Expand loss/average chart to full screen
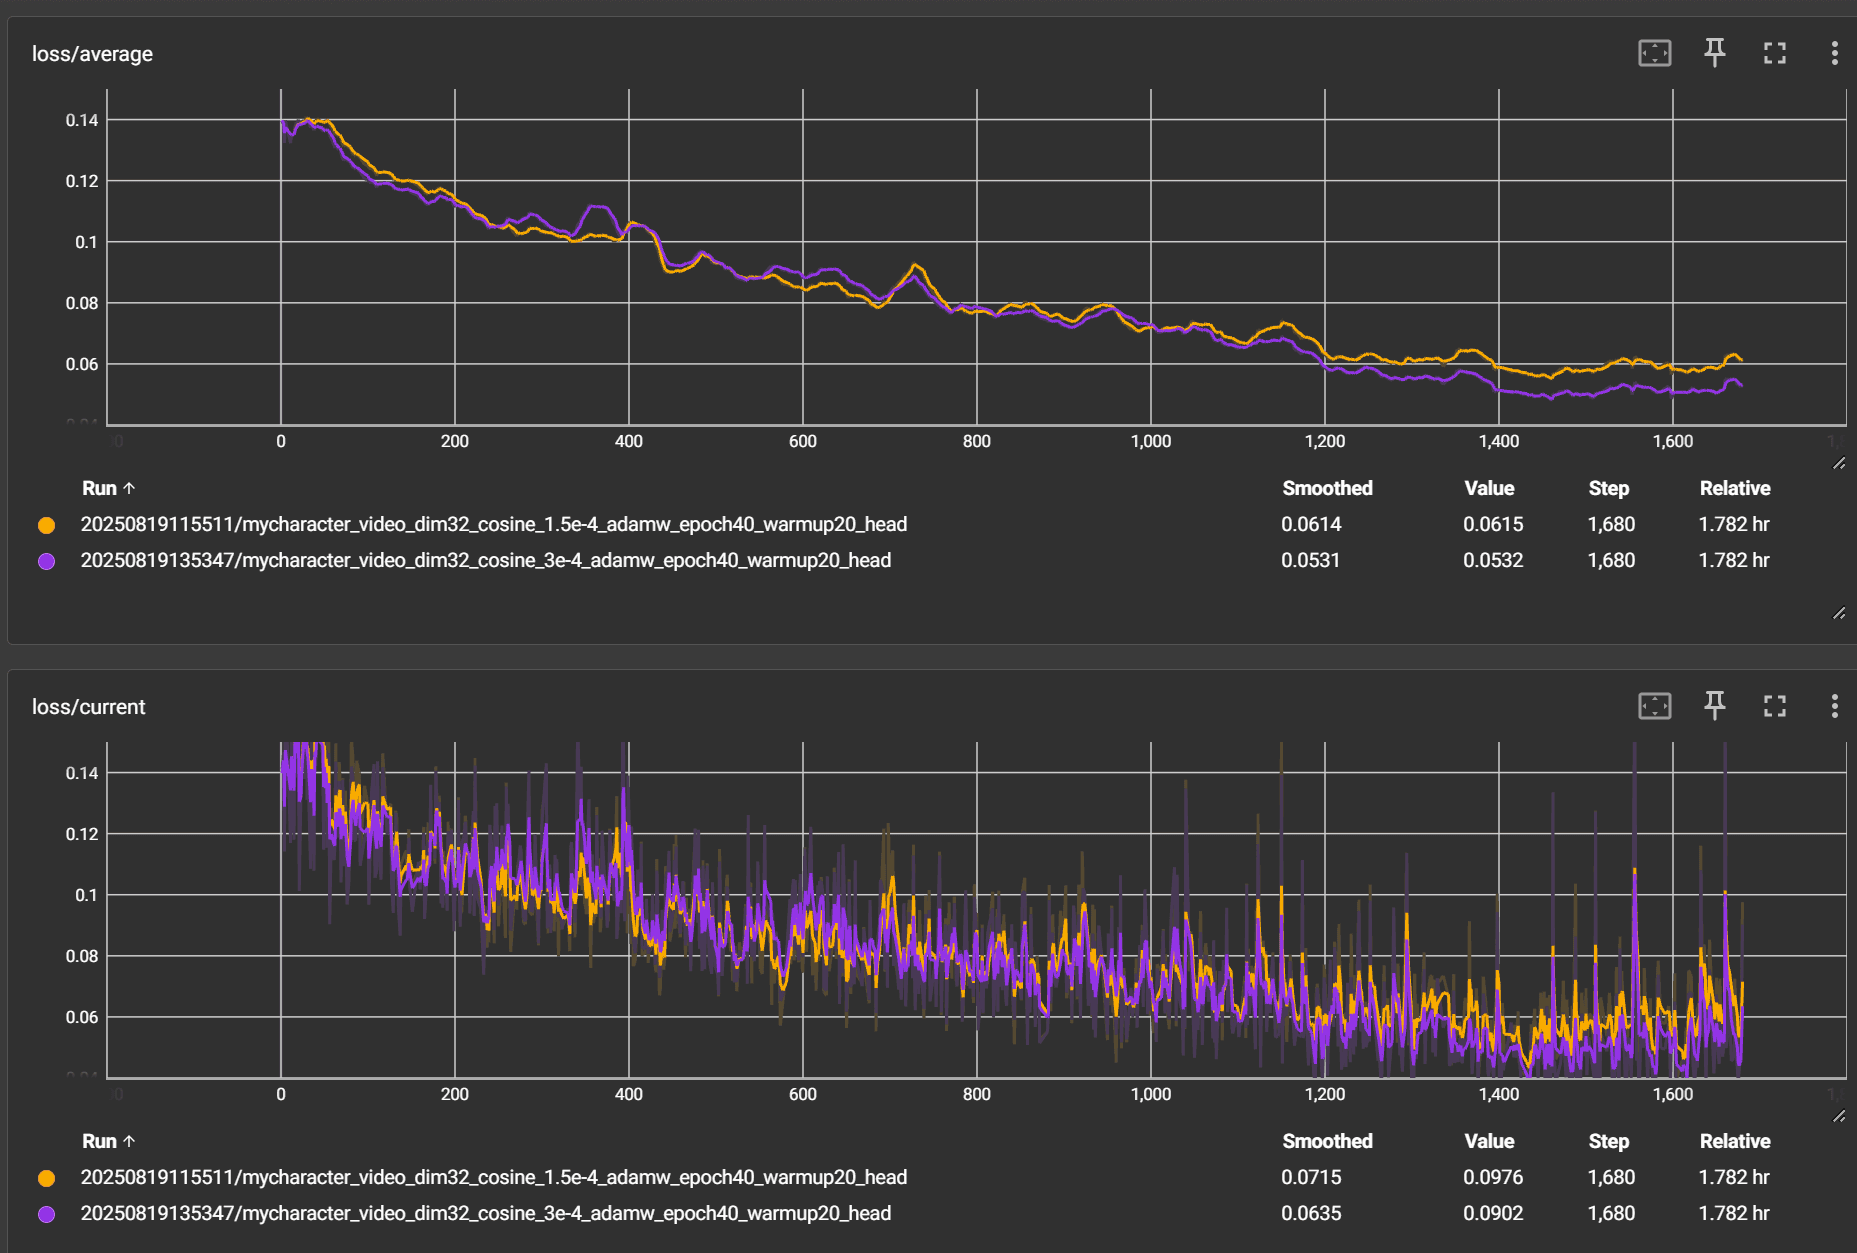 pyautogui.click(x=1774, y=53)
